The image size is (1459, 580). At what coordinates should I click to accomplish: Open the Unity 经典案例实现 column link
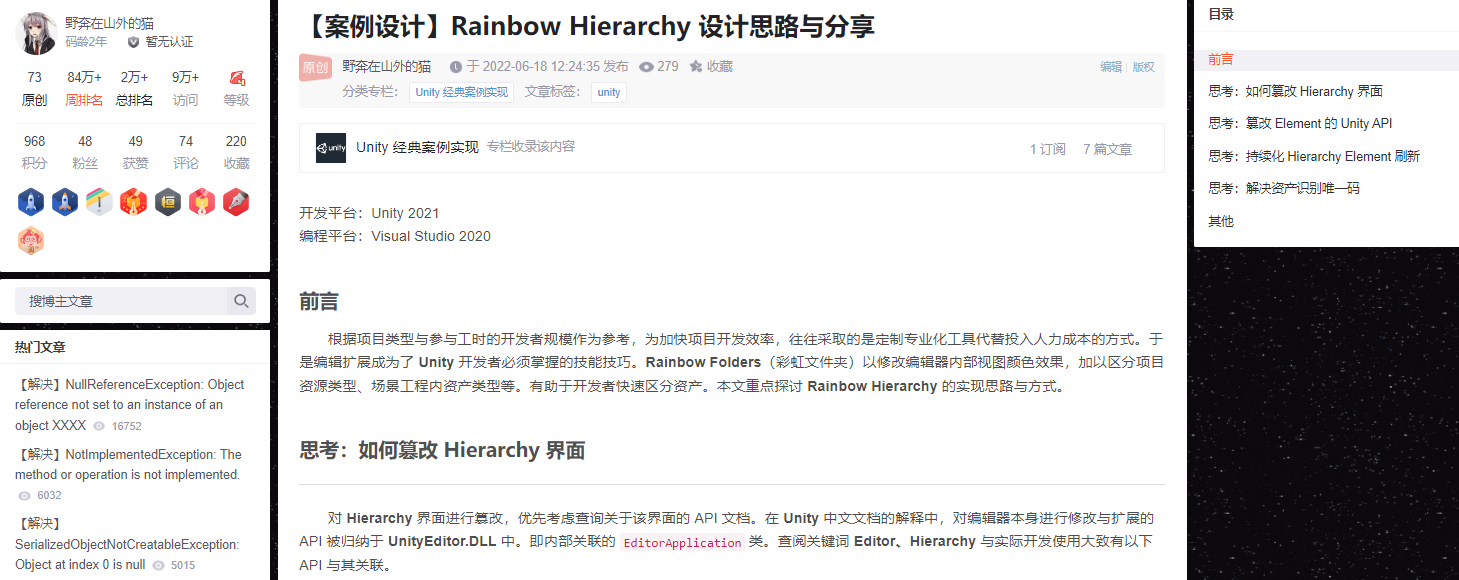coord(460,92)
